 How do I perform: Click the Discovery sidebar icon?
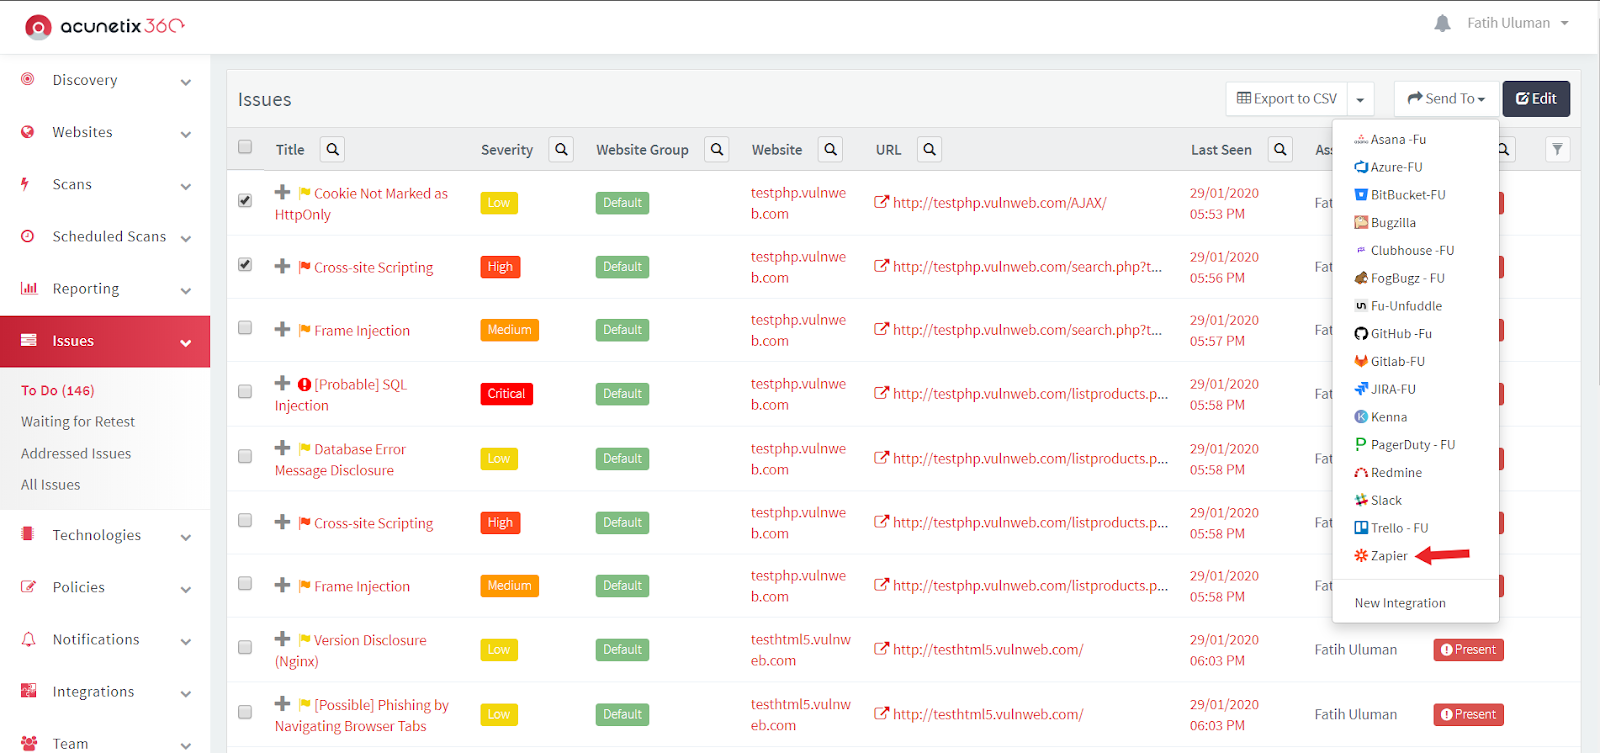click(28, 79)
